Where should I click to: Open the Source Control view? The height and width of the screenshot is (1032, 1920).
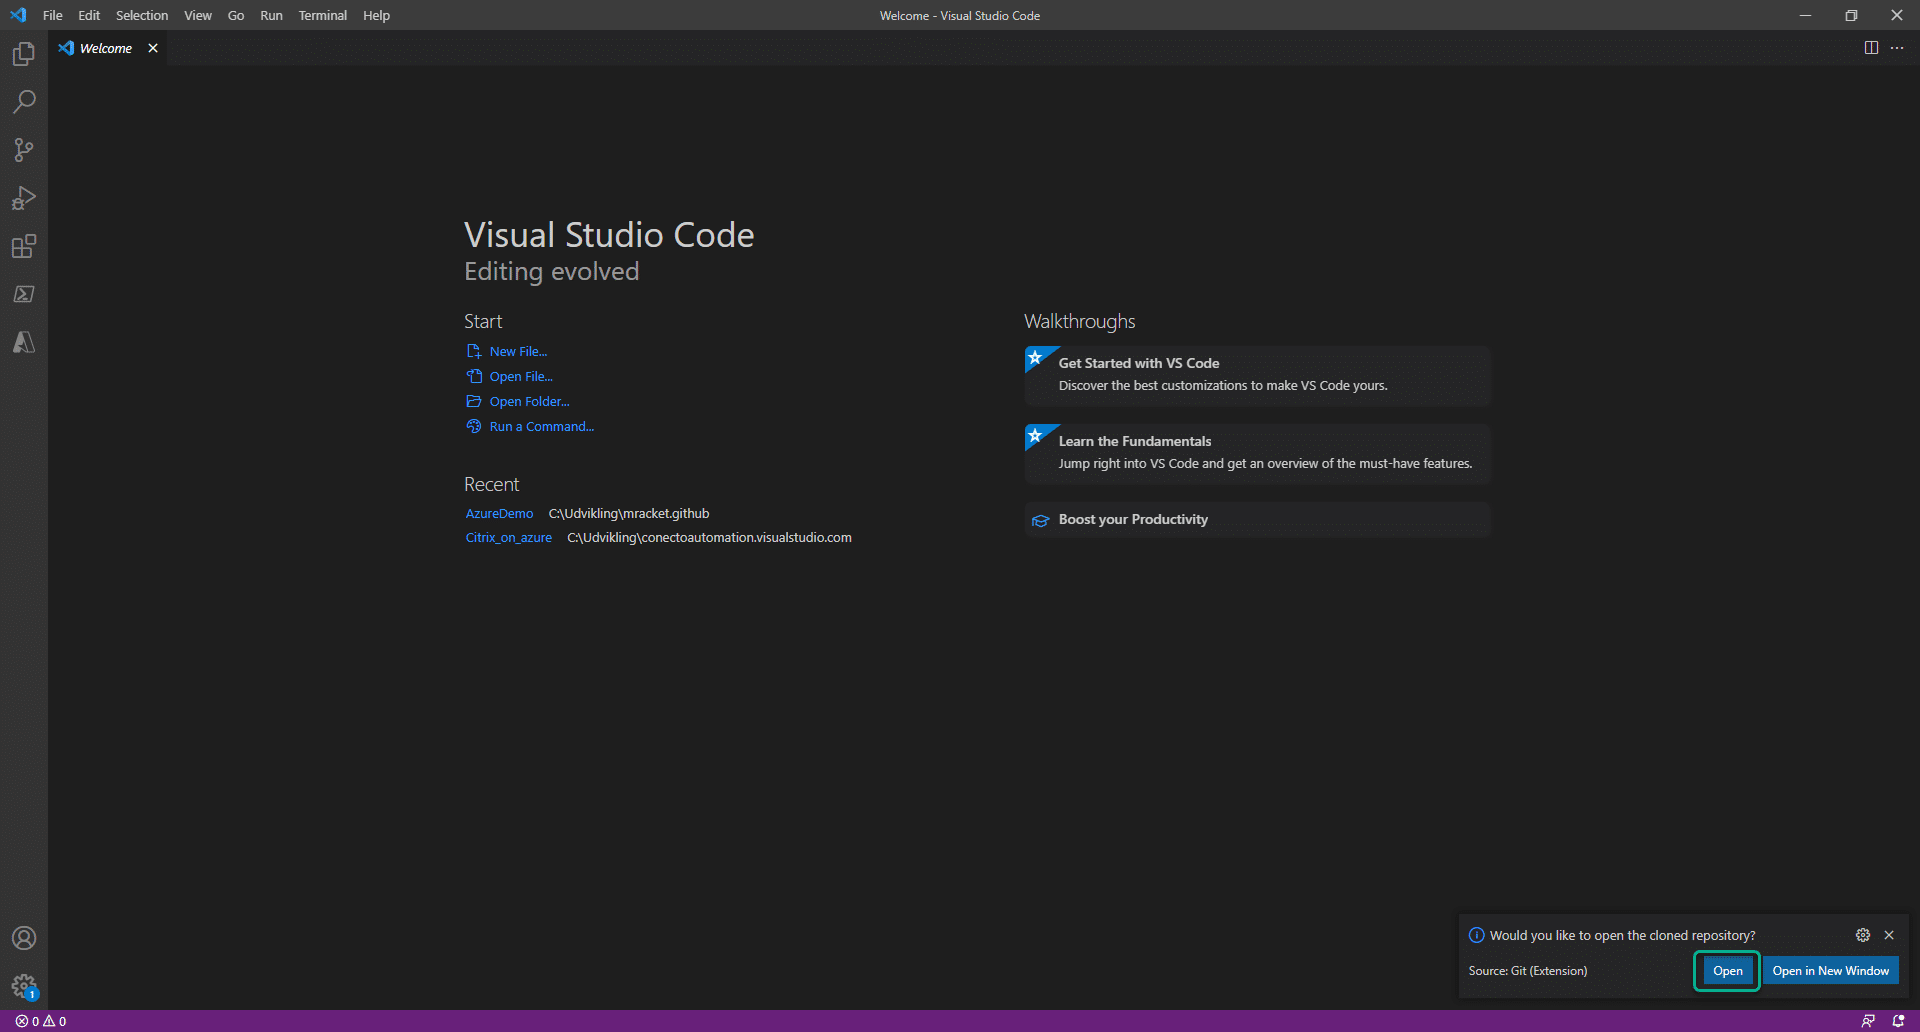point(24,150)
